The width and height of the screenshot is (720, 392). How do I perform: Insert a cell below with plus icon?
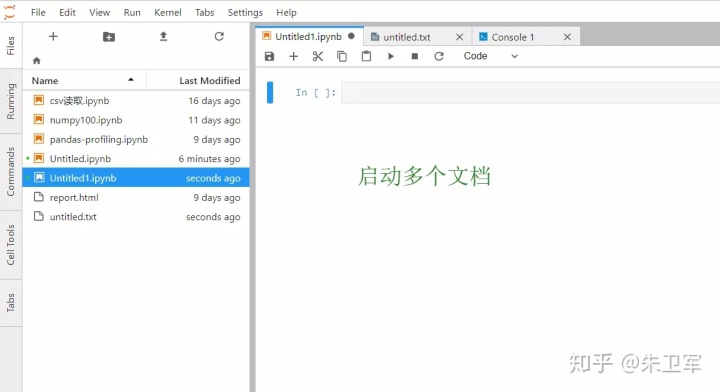[x=293, y=56]
